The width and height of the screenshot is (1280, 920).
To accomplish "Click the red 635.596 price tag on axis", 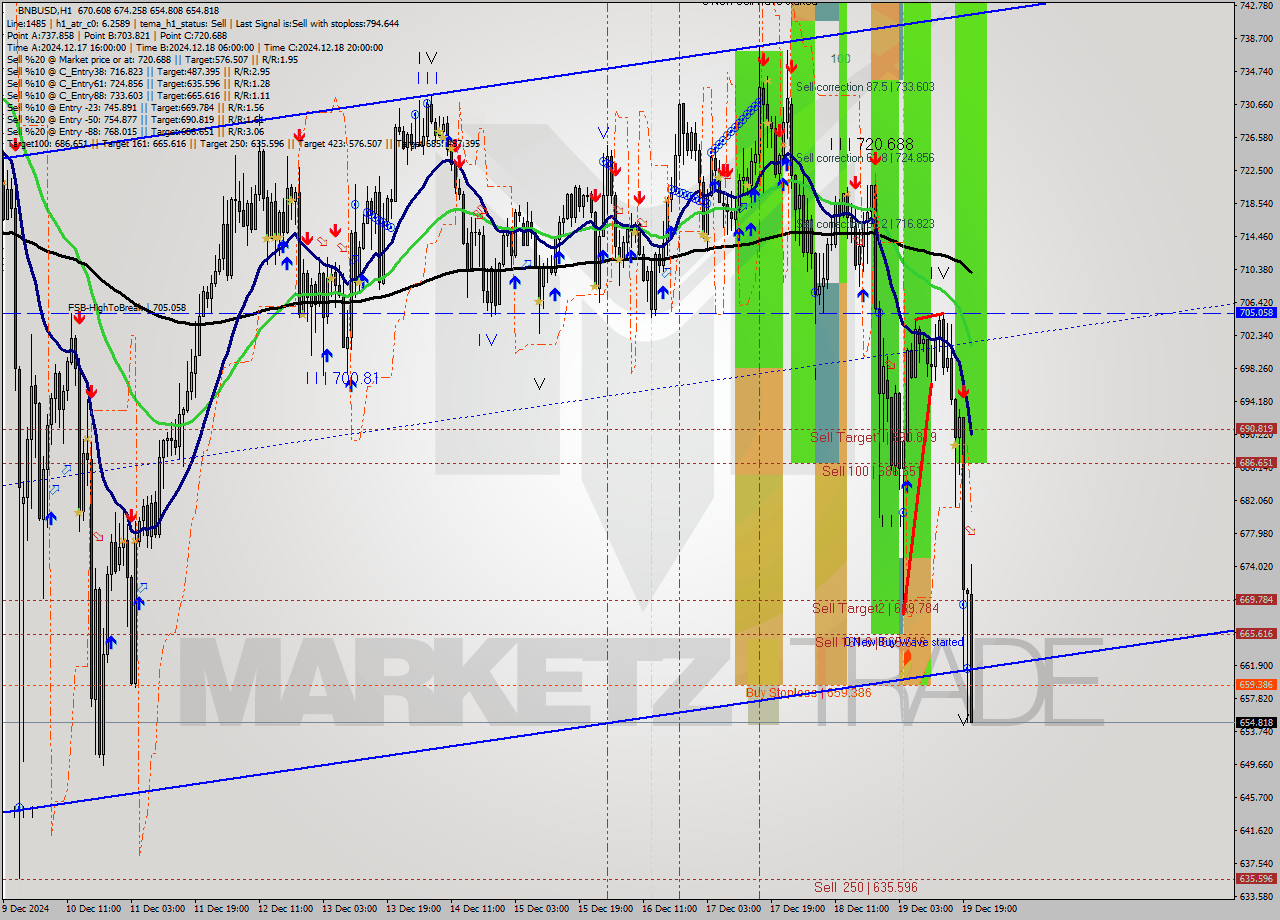I will tap(1256, 879).
